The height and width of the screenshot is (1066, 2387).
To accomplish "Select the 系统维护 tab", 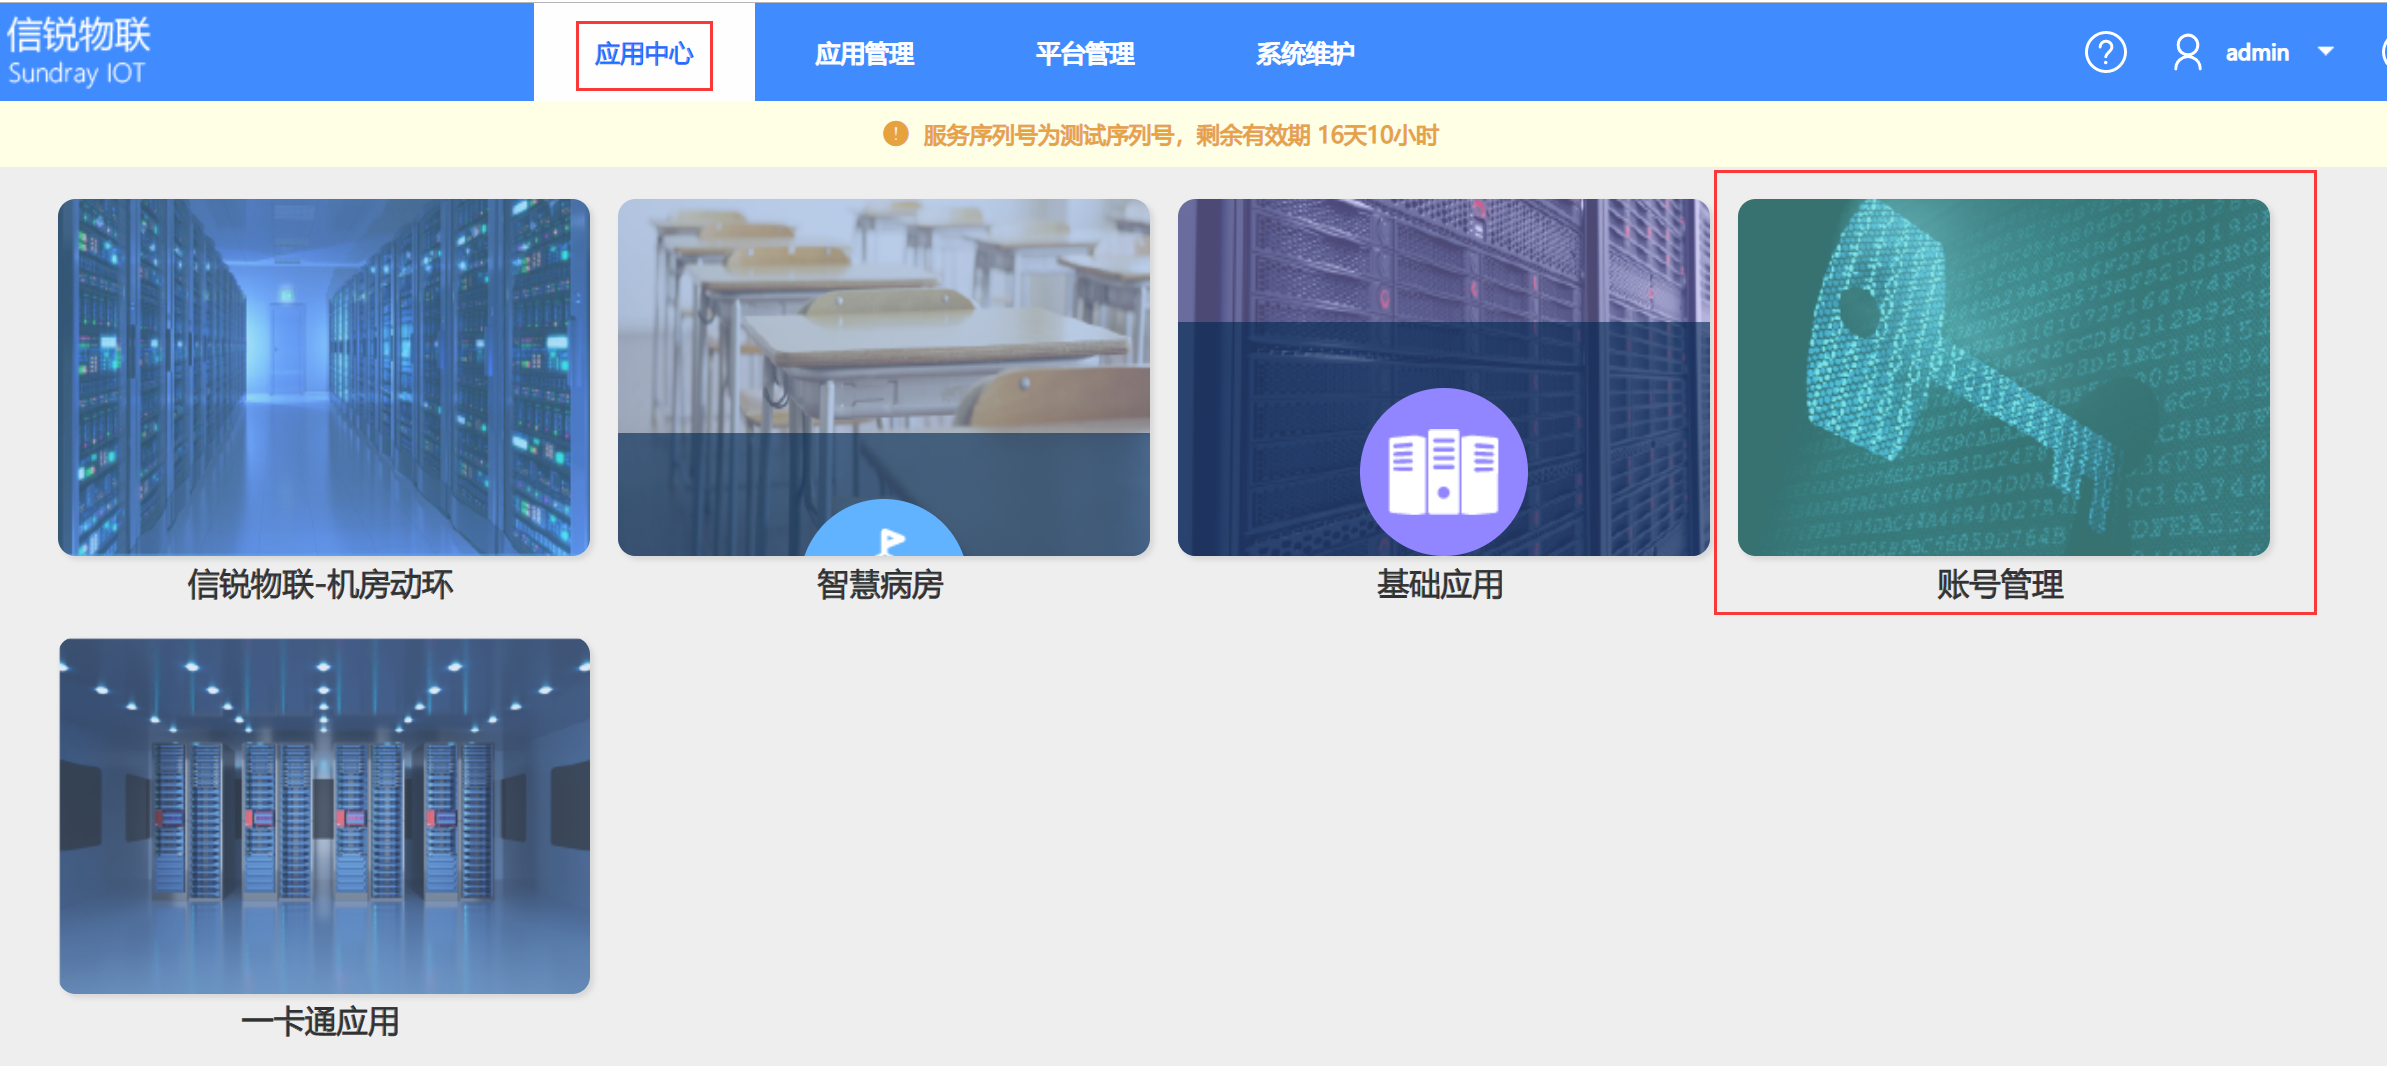I will point(1305,54).
